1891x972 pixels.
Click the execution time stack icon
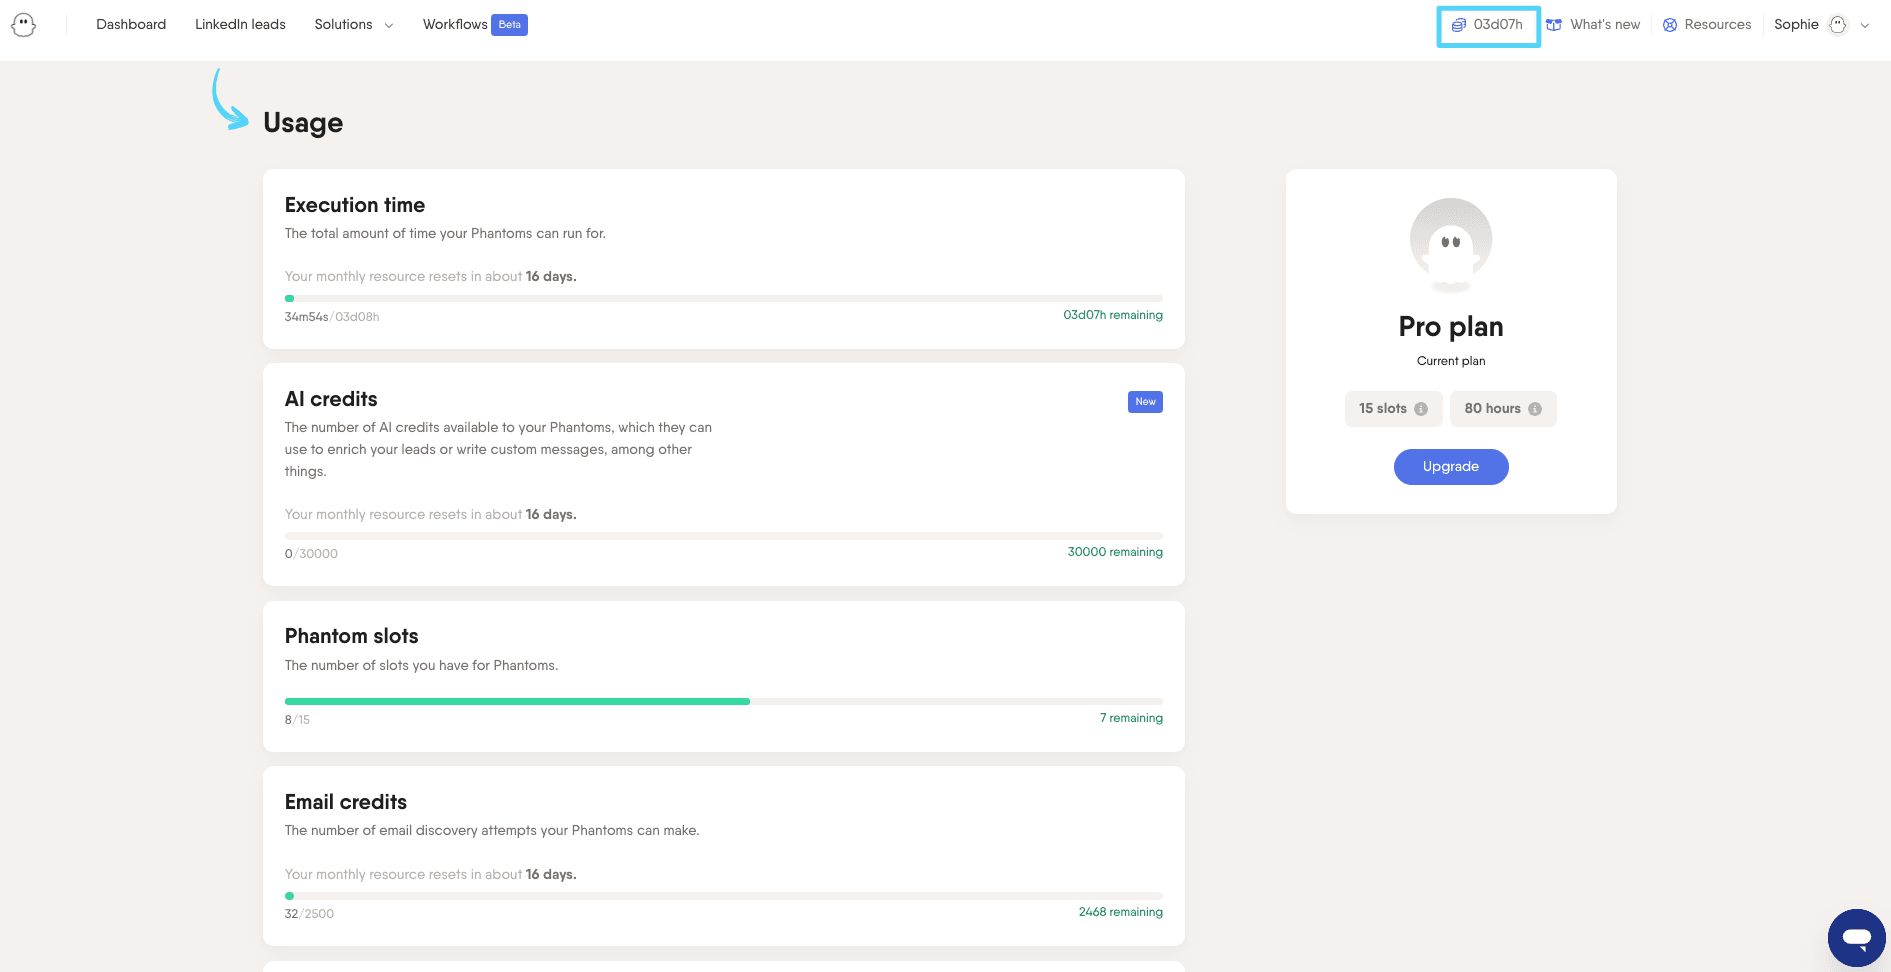1459,25
